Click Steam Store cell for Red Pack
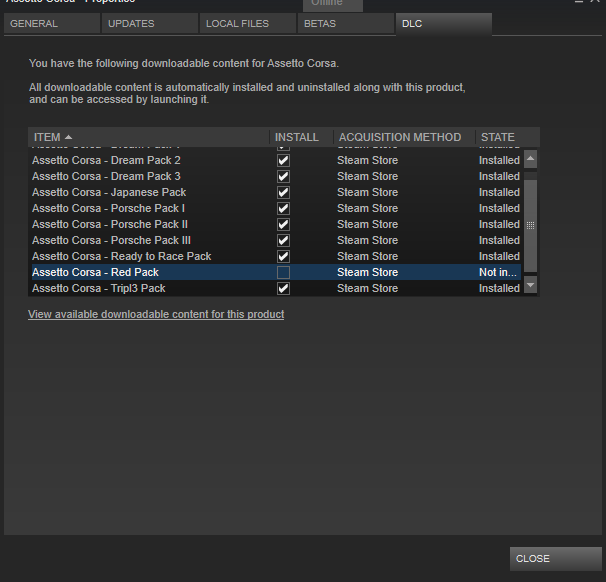The image size is (606, 582). click(368, 272)
